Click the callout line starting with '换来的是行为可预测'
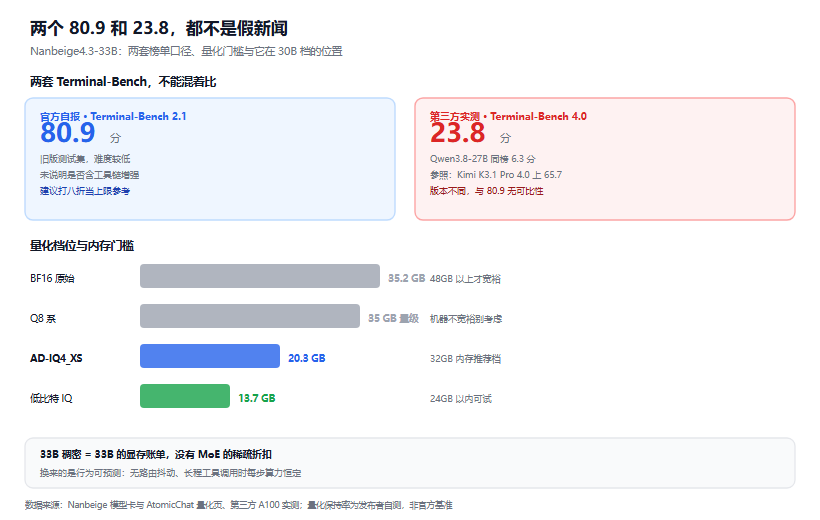 pyautogui.click(x=170, y=473)
